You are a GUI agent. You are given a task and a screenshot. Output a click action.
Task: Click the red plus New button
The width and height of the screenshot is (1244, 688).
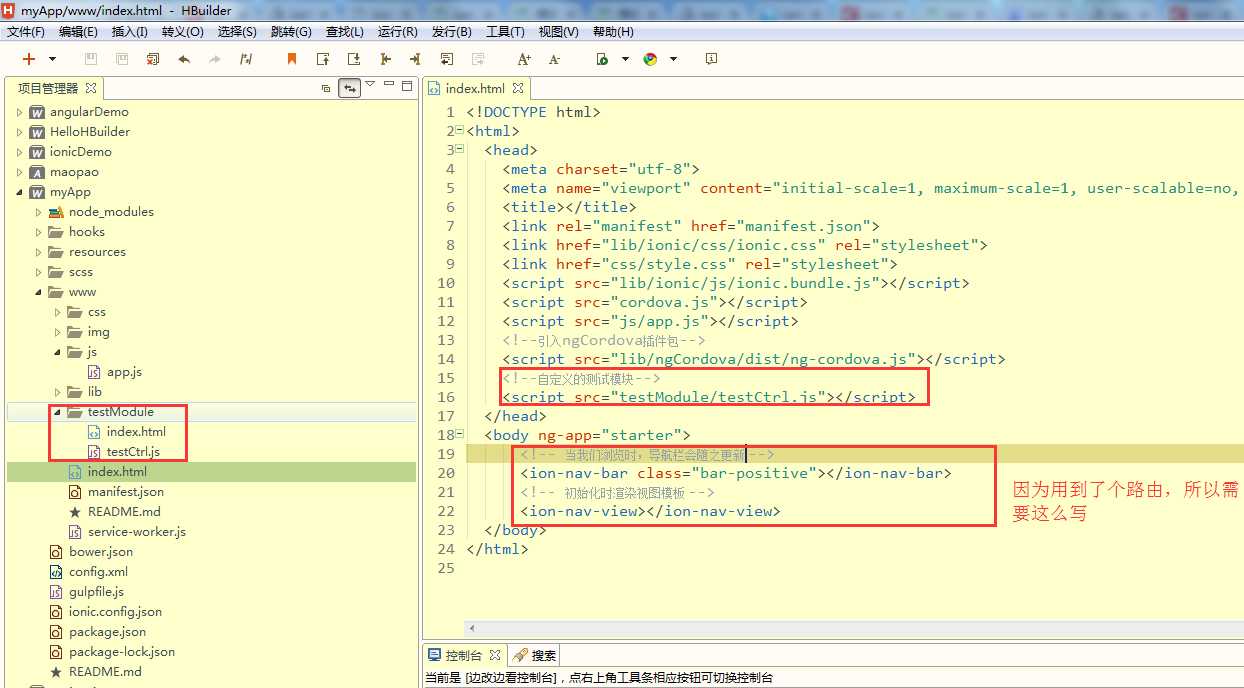(29, 59)
